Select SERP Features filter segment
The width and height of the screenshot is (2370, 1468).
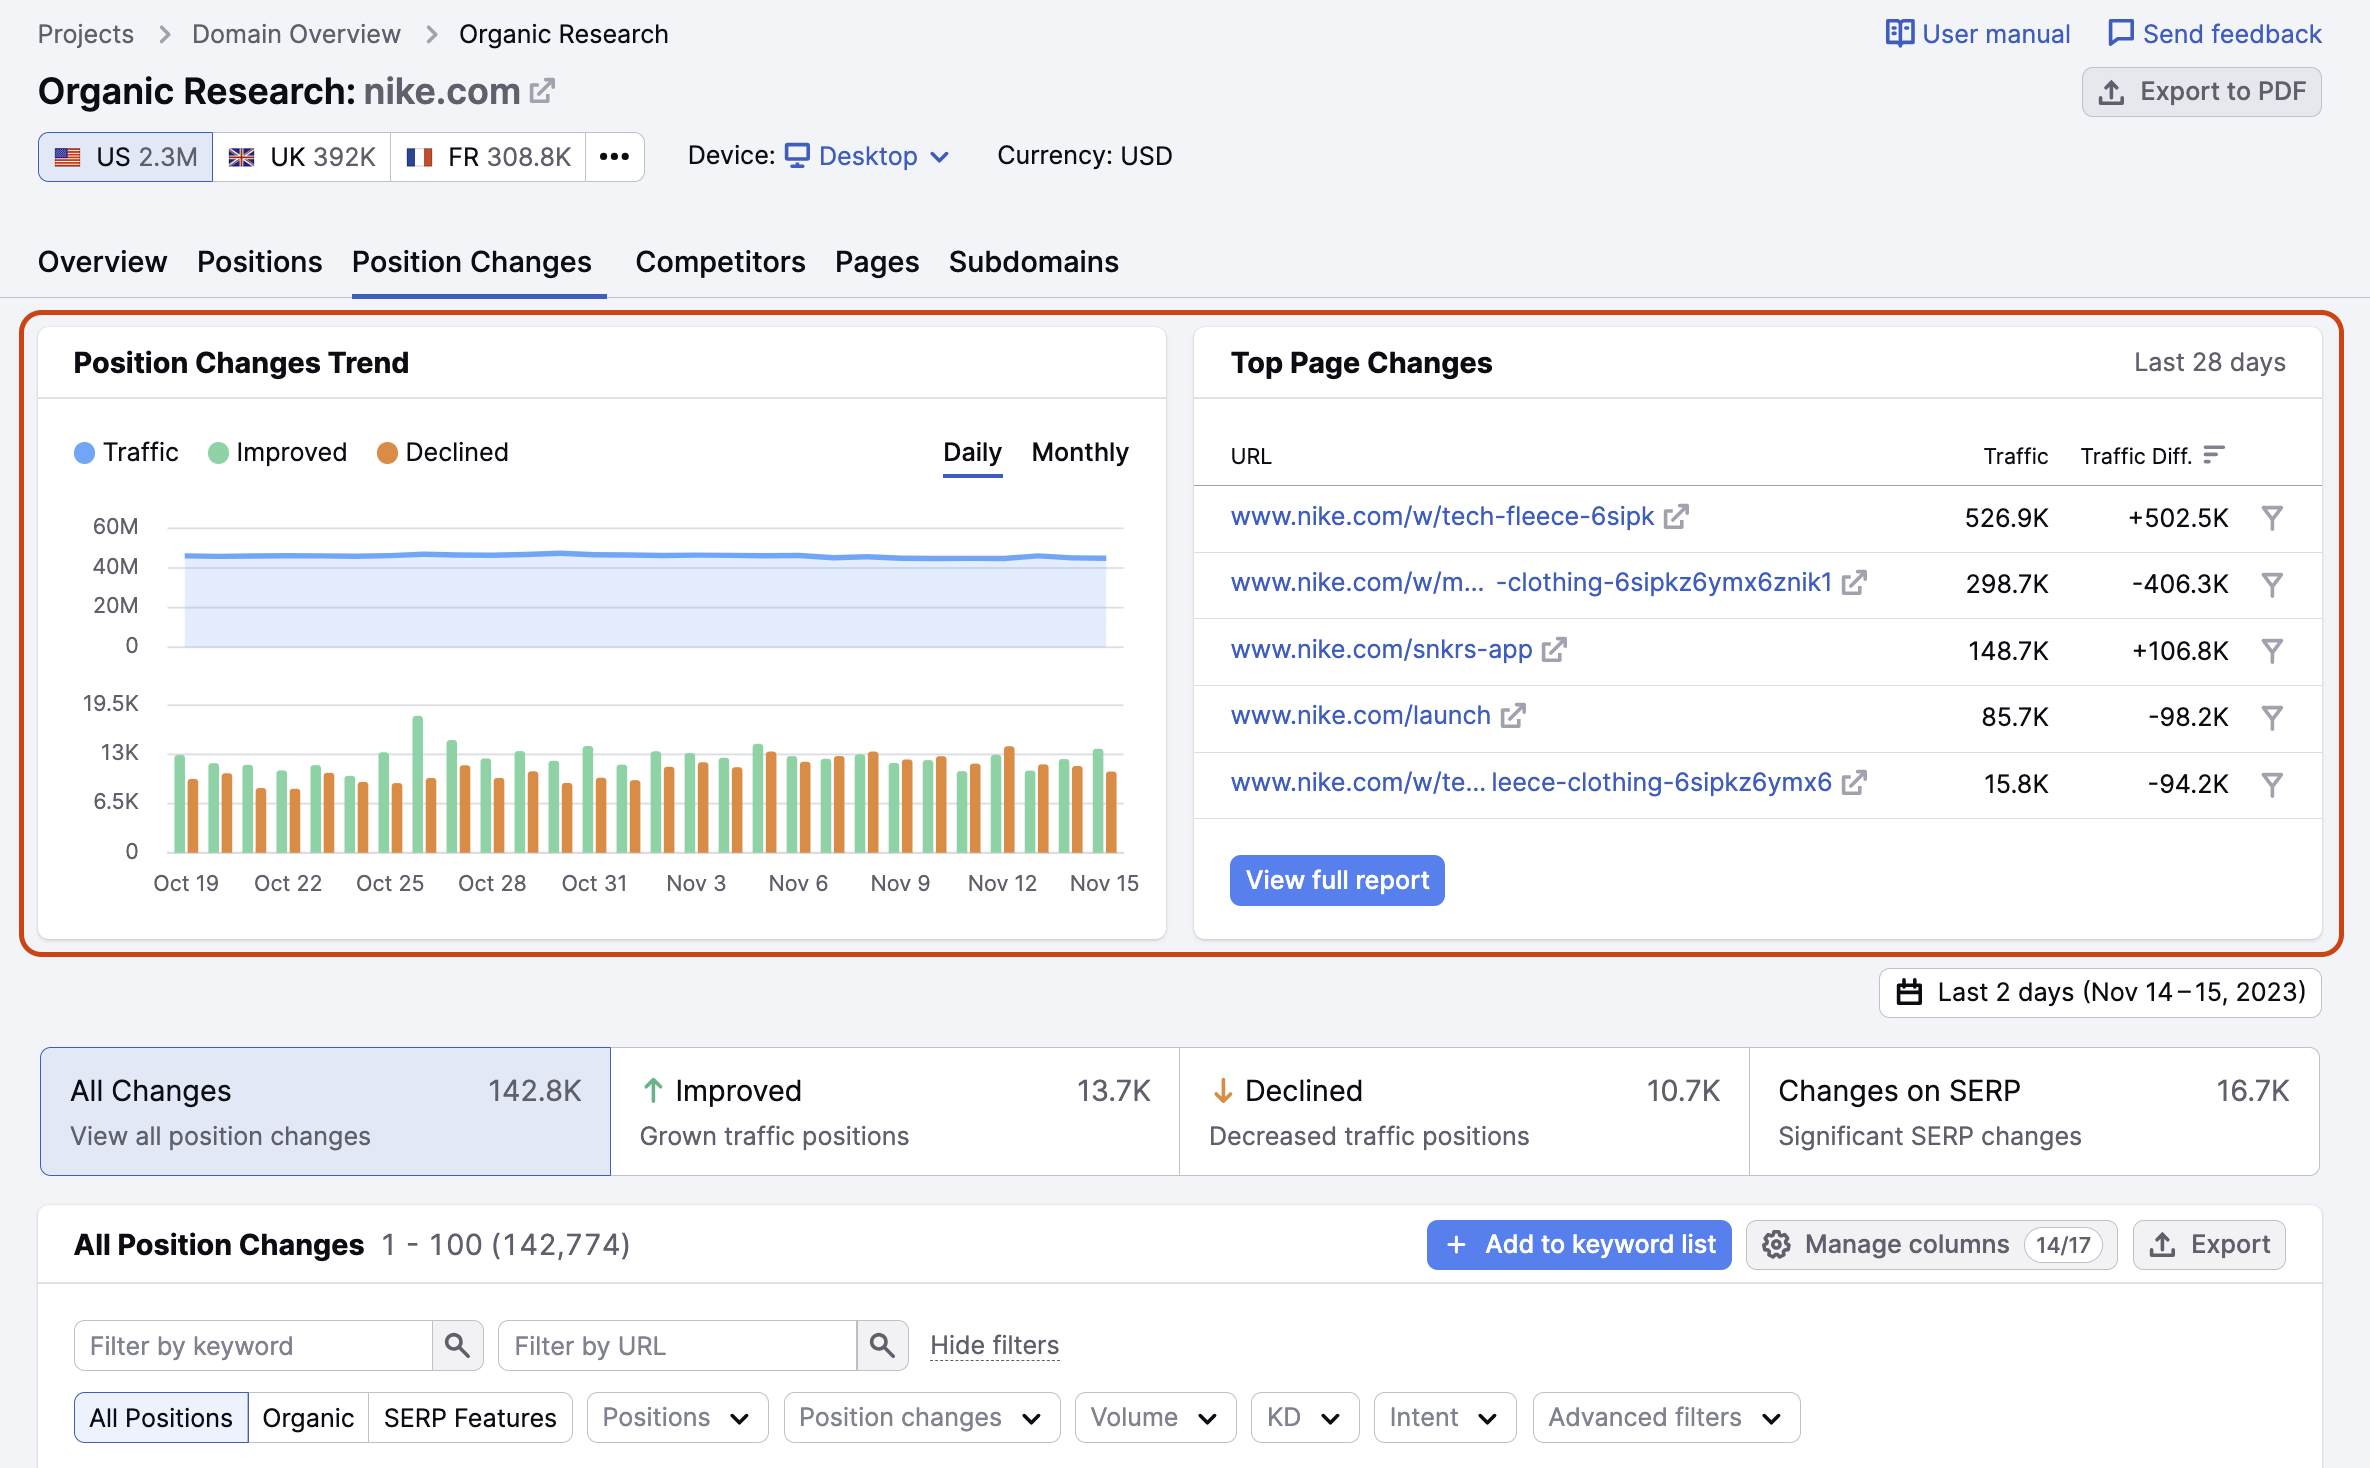[470, 1417]
